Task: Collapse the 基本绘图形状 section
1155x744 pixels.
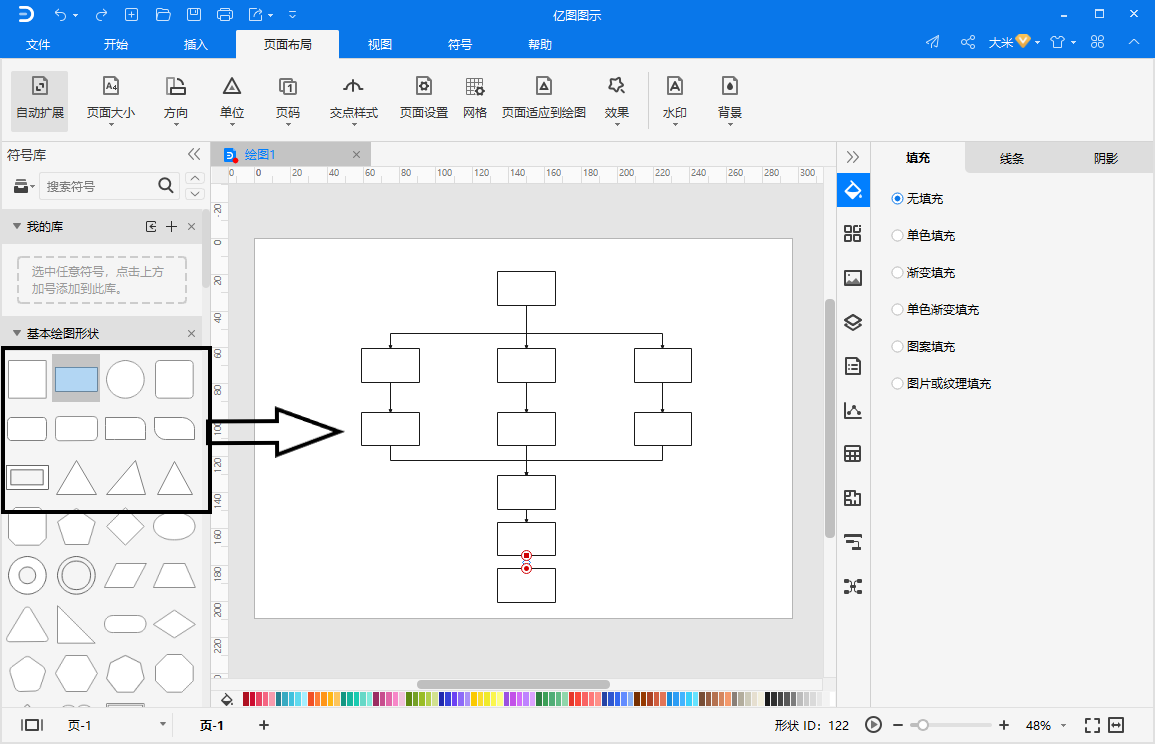Action: click(16, 333)
